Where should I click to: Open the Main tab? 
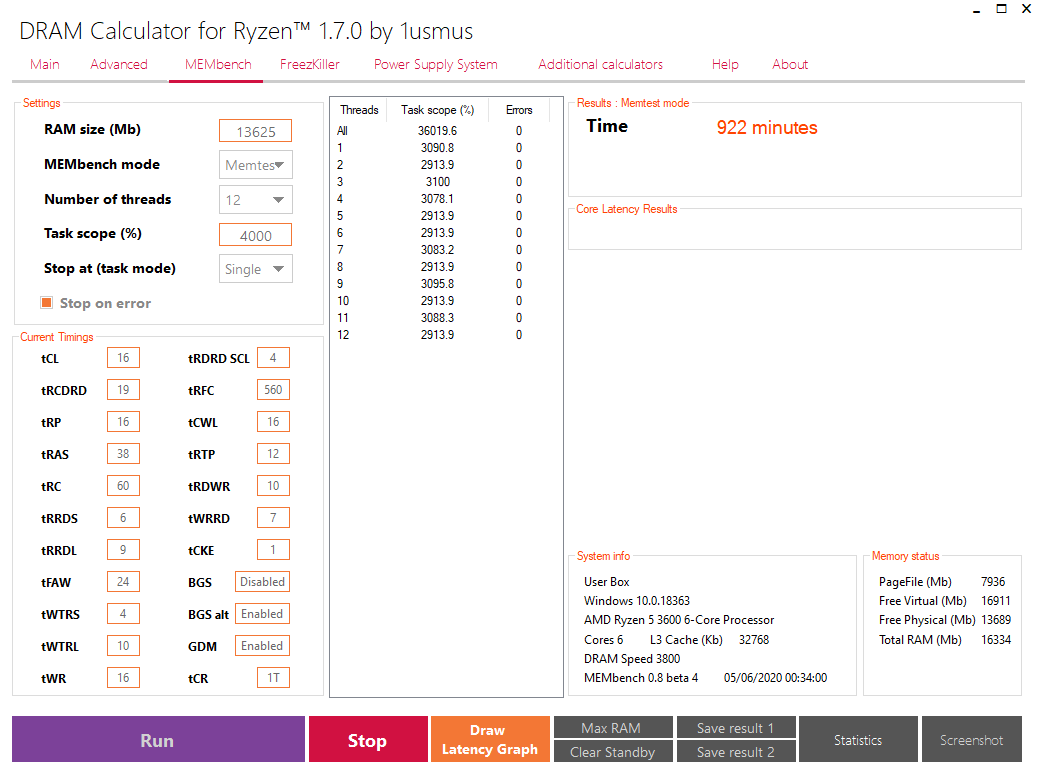click(x=44, y=64)
